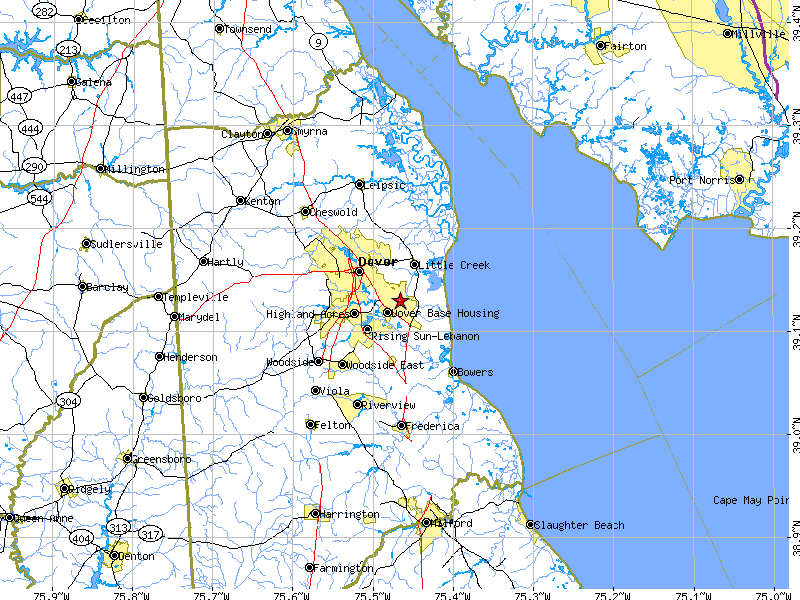Select the Sudlersville town label
800x600 pixels.
pyautogui.click(x=128, y=243)
